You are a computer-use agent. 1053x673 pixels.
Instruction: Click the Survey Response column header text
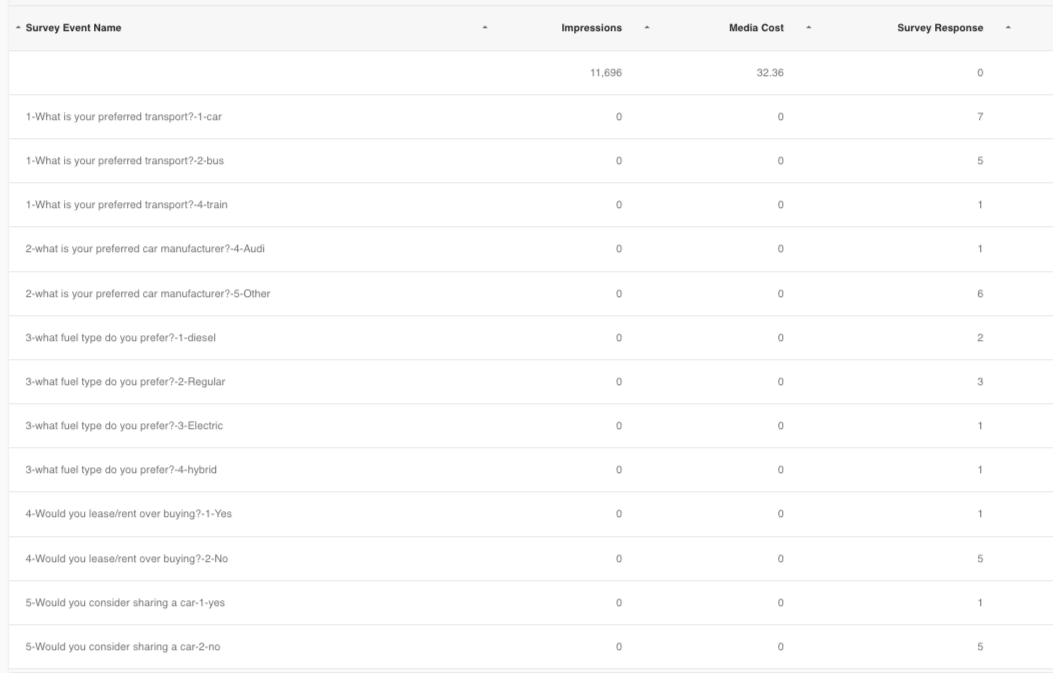pos(940,28)
